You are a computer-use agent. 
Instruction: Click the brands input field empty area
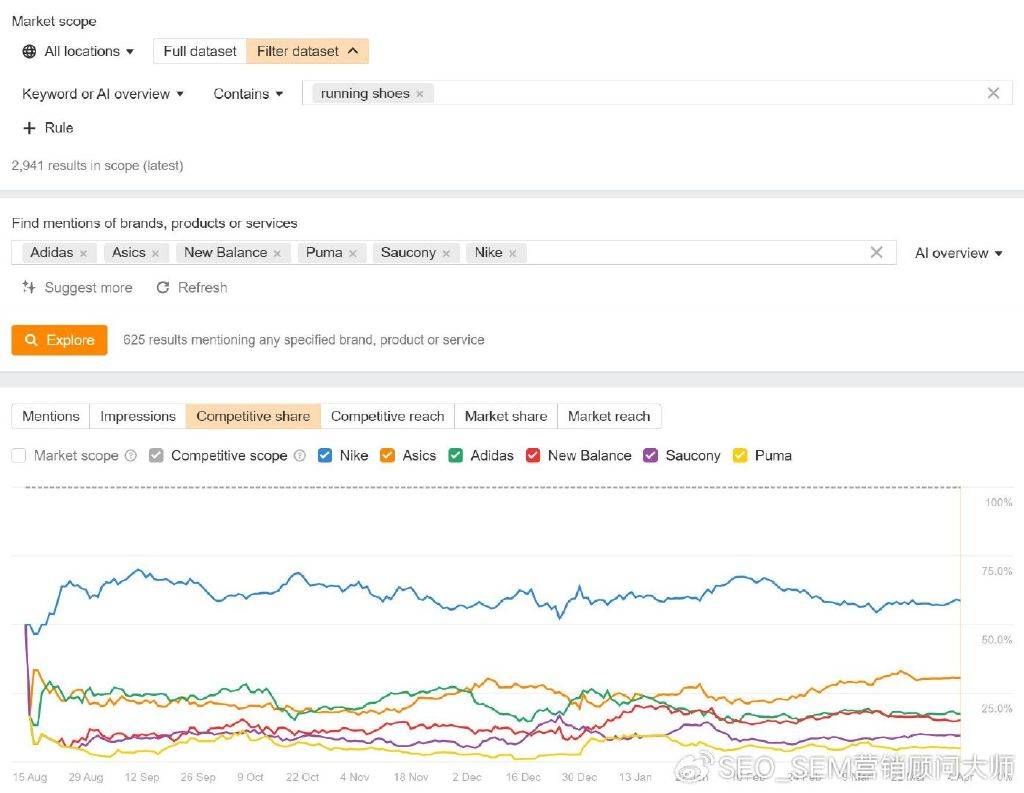click(x=696, y=253)
